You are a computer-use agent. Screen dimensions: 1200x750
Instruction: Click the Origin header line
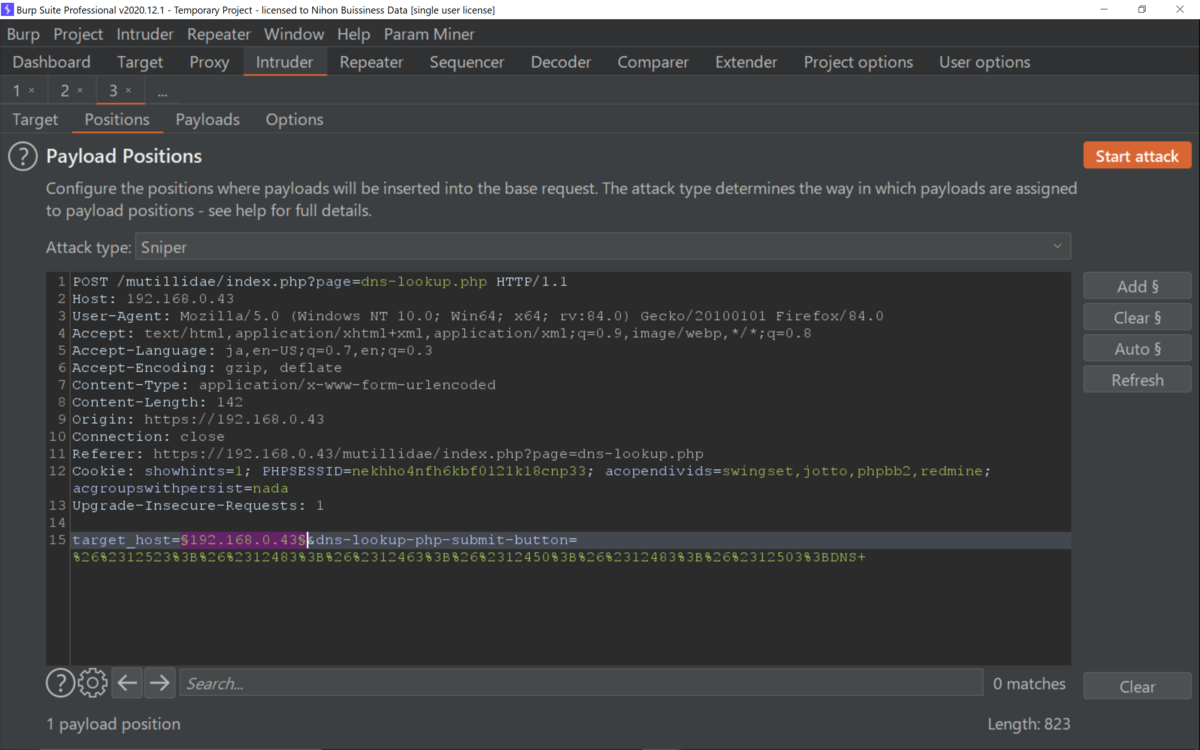click(198, 419)
